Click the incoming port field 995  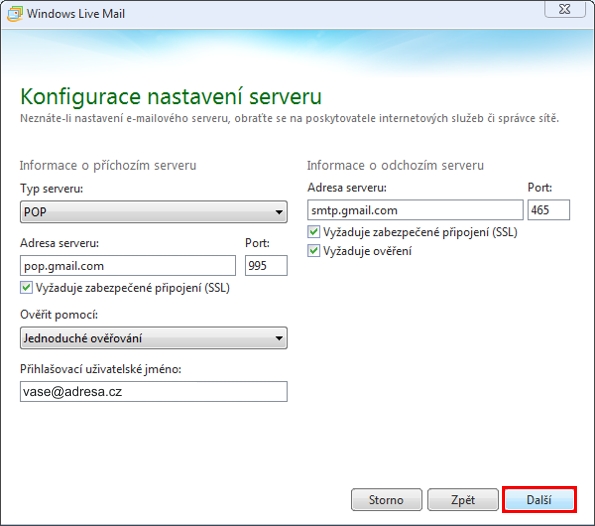(266, 266)
